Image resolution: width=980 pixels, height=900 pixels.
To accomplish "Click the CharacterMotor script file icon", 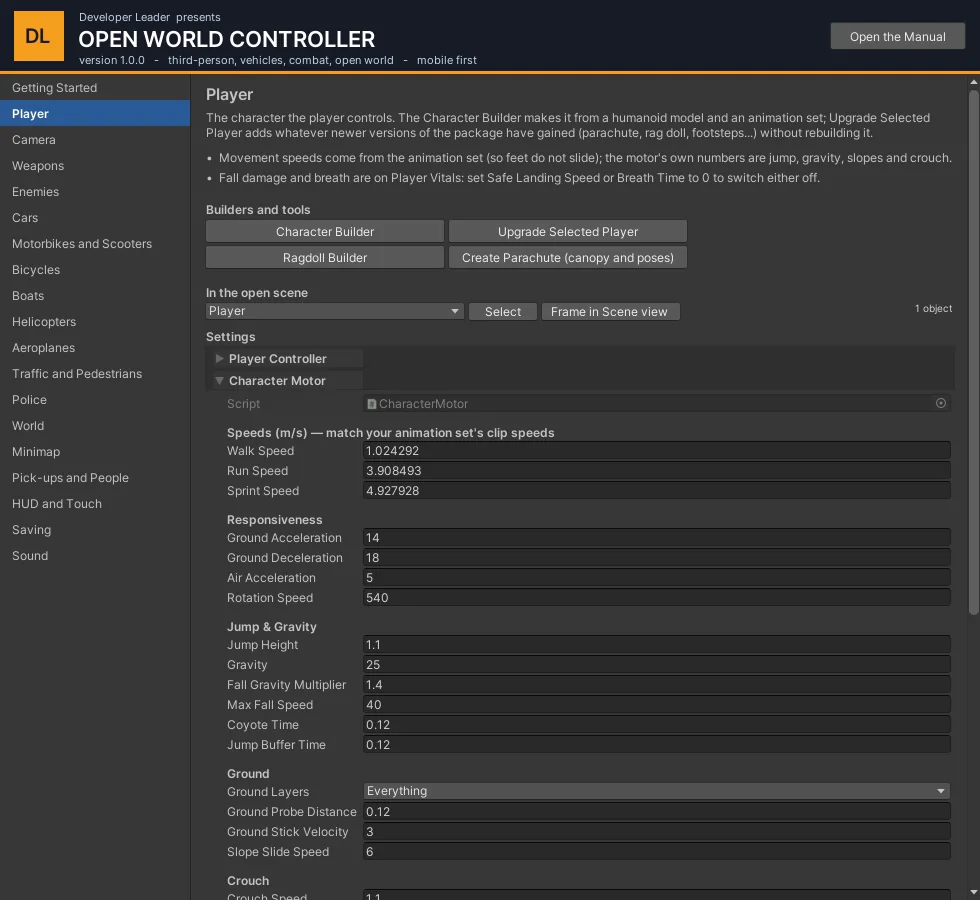I will (371, 404).
